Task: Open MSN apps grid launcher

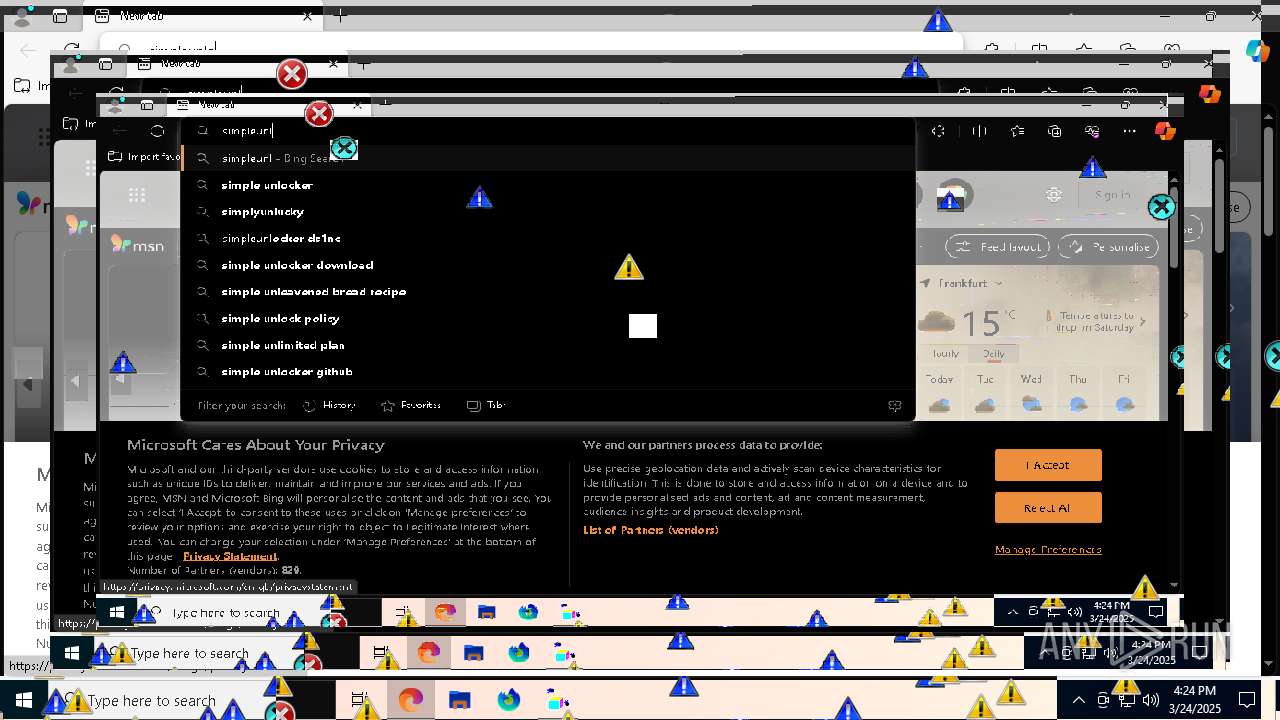Action: tap(137, 195)
